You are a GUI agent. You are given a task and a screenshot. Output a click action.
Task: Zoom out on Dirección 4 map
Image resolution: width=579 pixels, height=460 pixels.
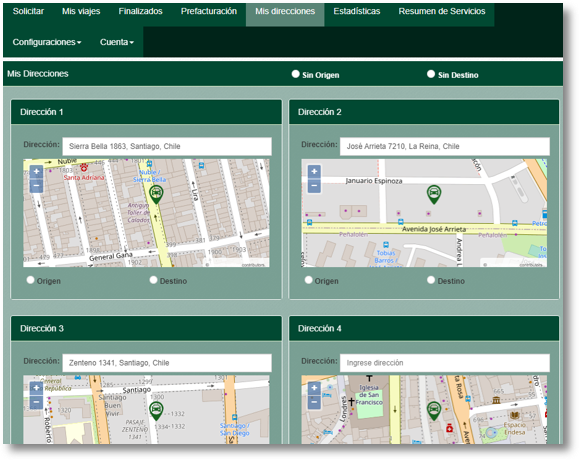pos(314,402)
